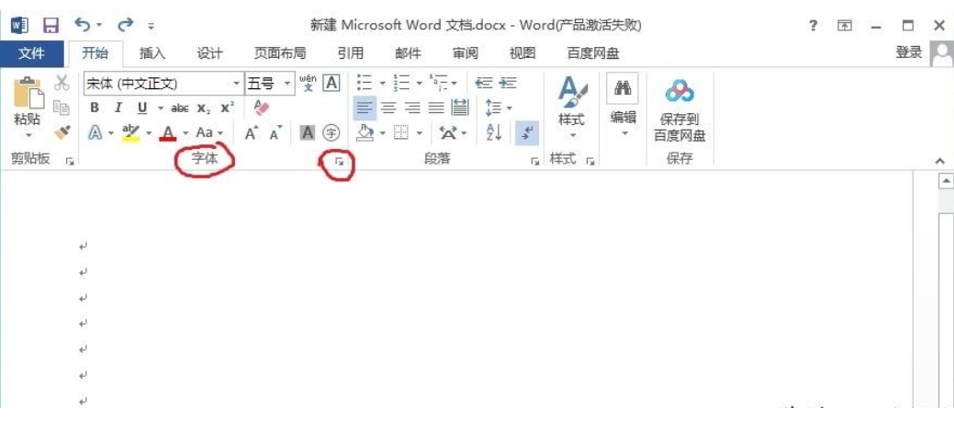This screenshot has width=954, height=435.
Task: Increase the paragraph indent
Action: tap(508, 83)
